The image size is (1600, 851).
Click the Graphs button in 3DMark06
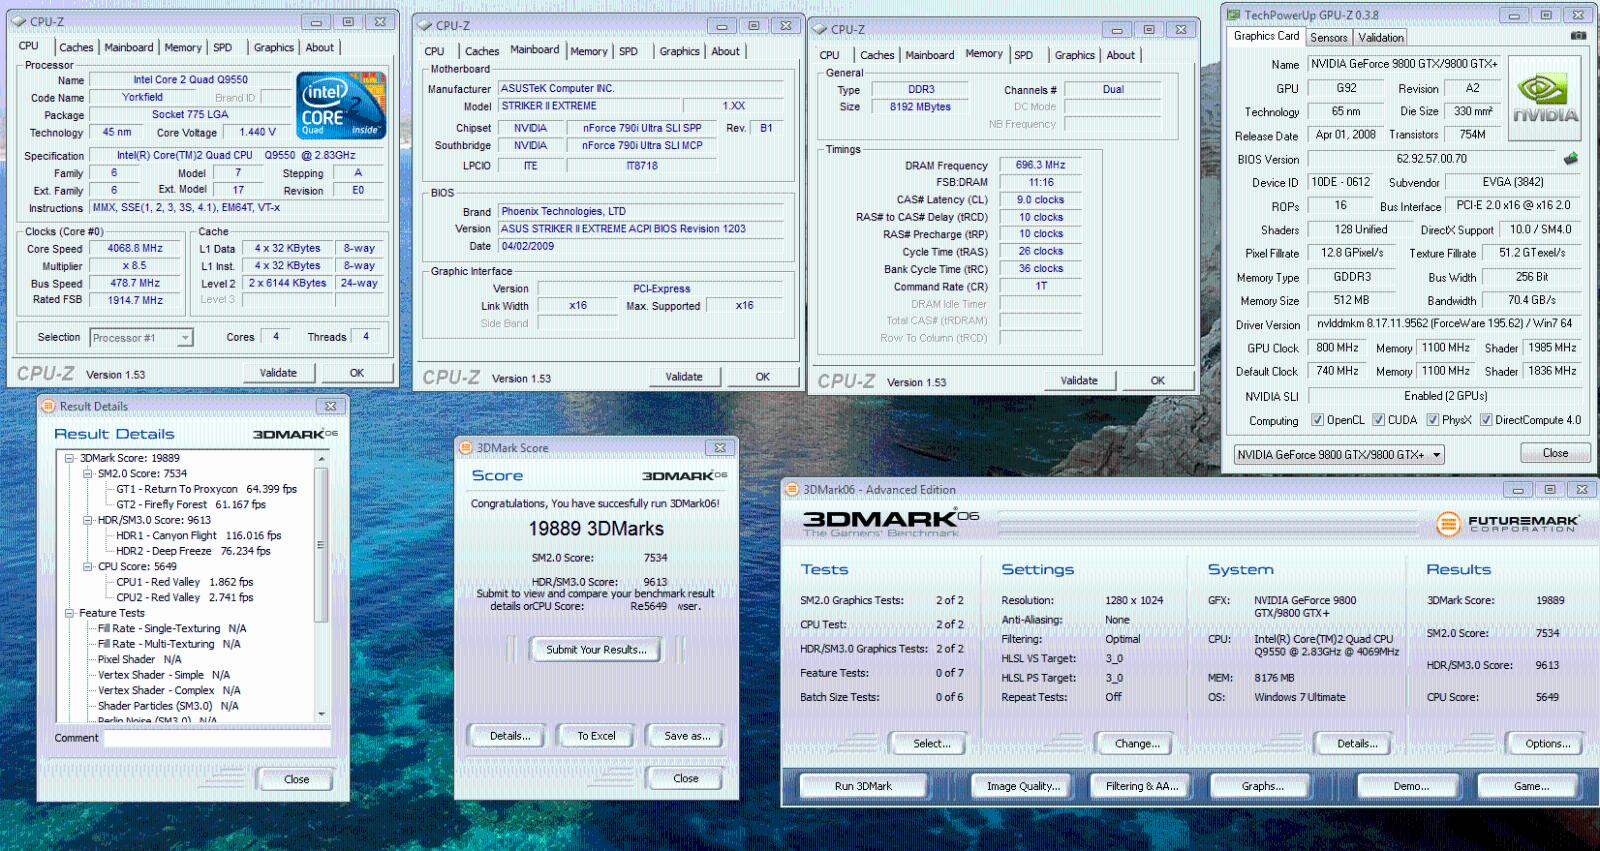click(x=1263, y=786)
